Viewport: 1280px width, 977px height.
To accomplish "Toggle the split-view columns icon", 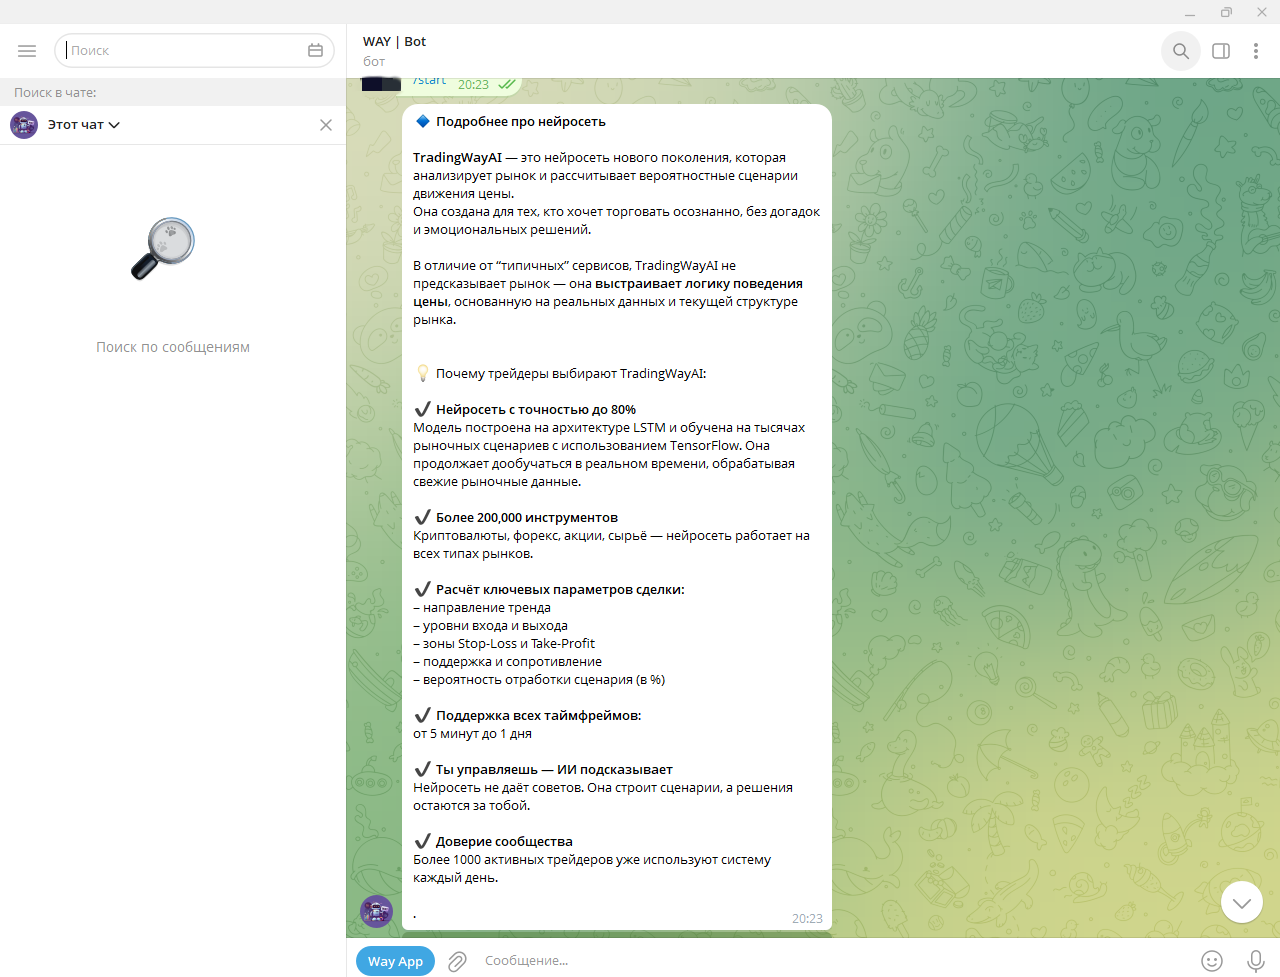I will [1220, 50].
